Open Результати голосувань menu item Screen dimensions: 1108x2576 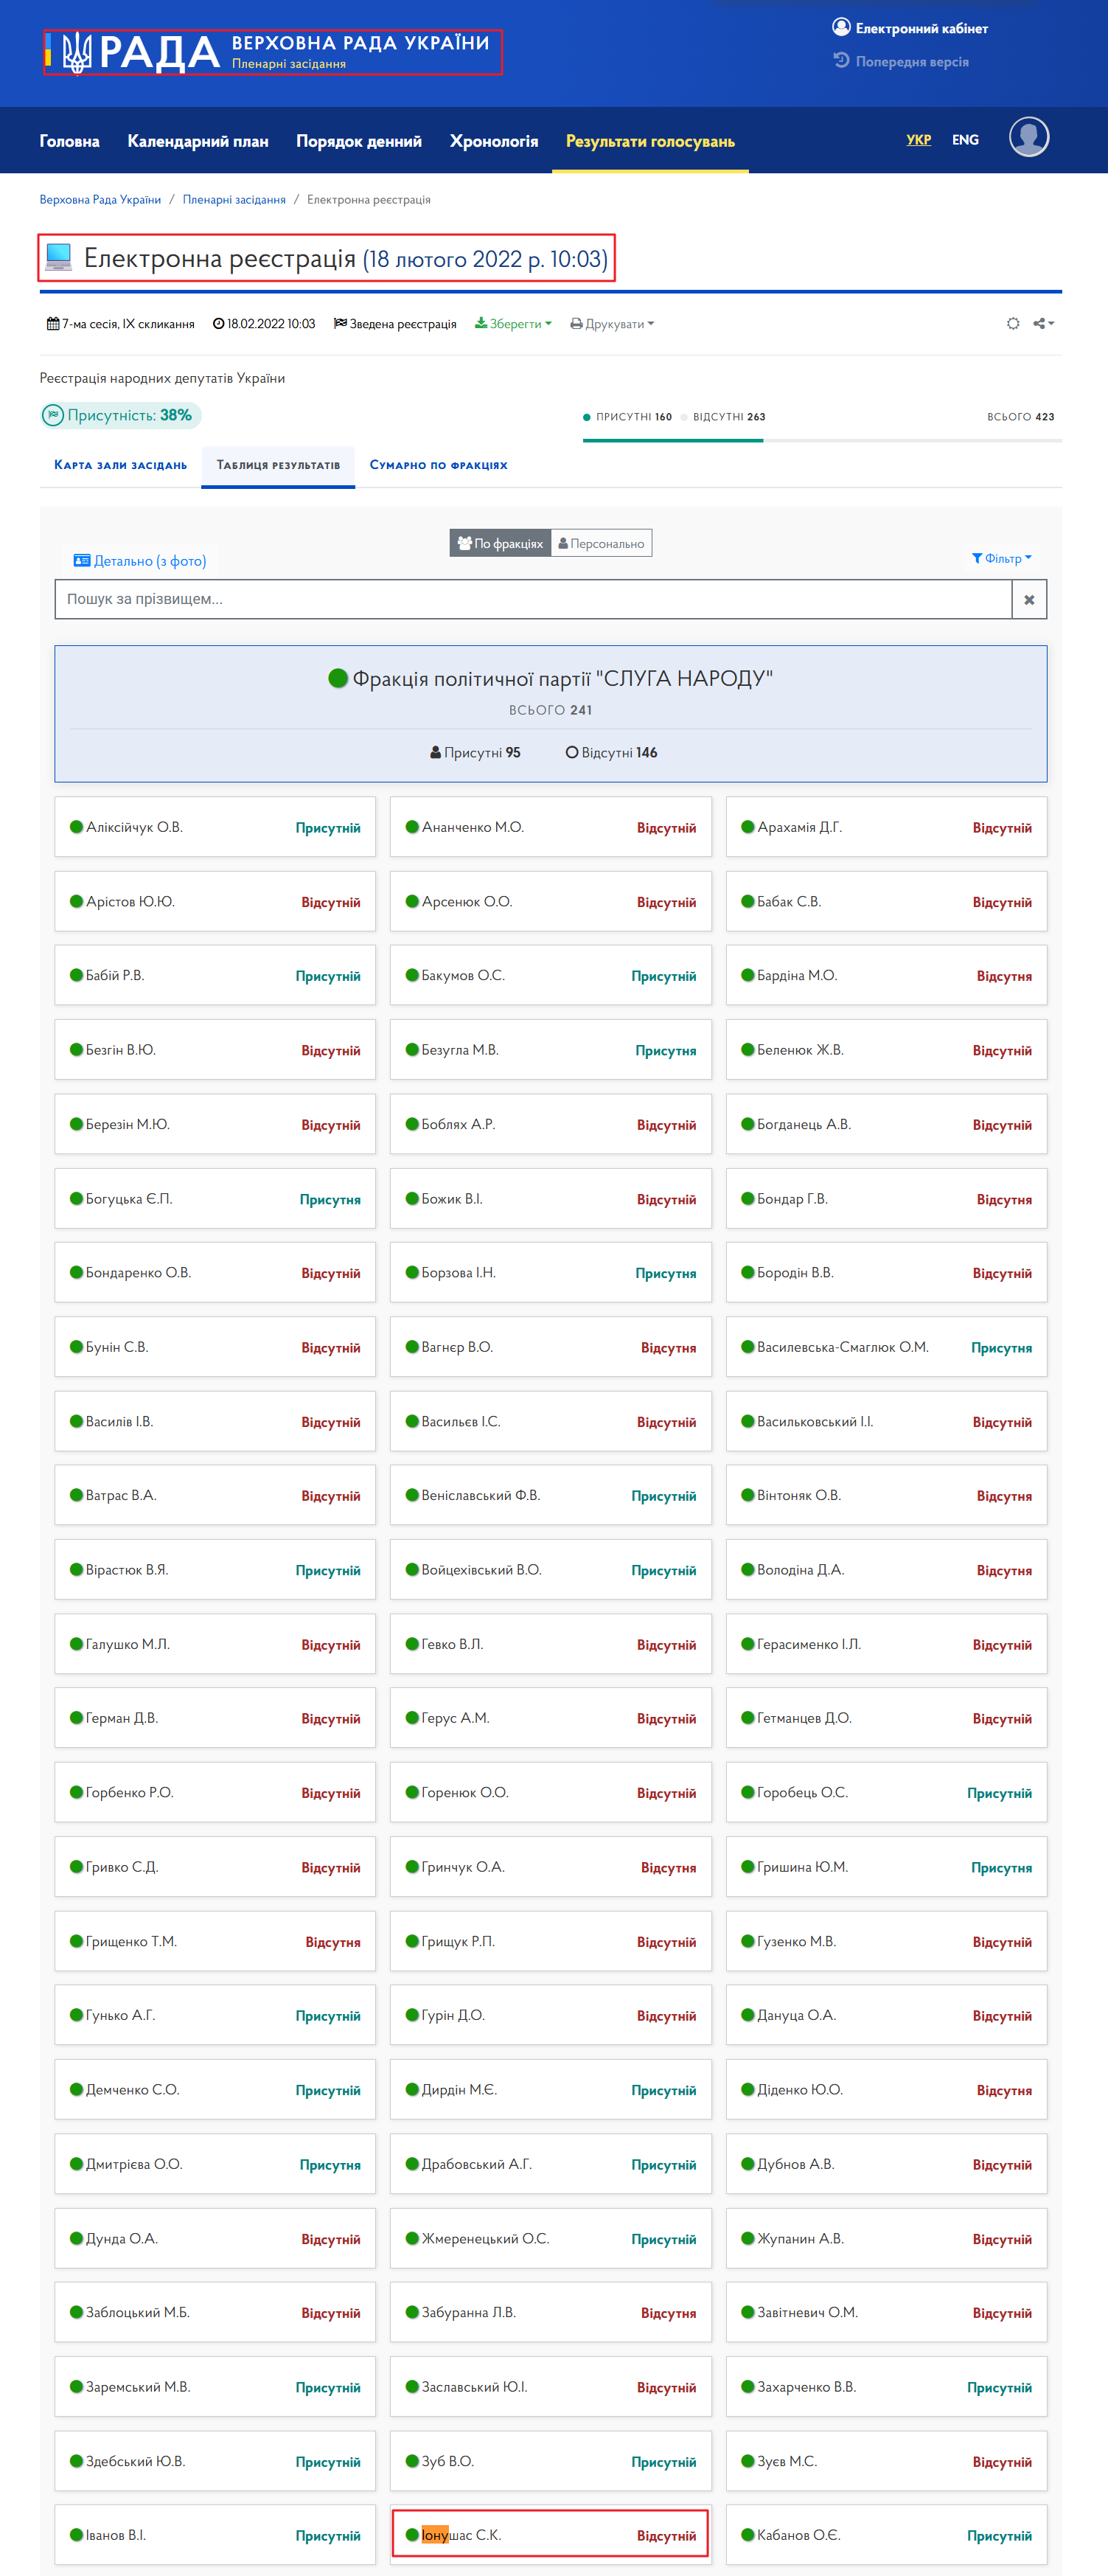650,141
